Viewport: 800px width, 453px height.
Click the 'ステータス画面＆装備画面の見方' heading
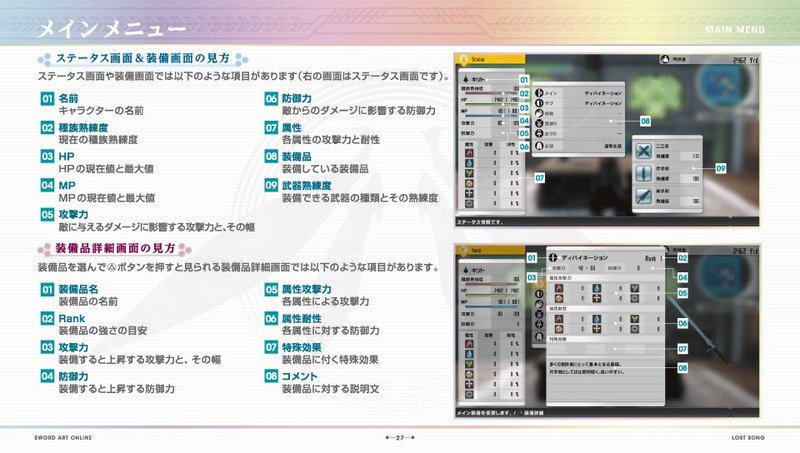point(142,59)
